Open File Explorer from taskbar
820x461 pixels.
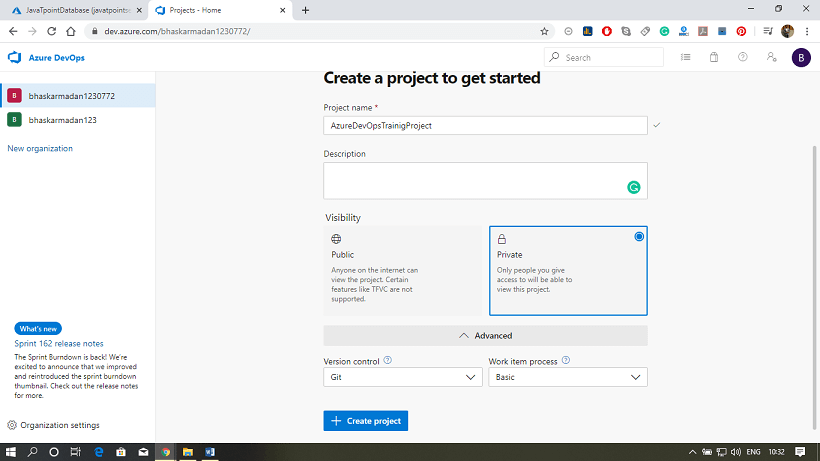(188, 452)
